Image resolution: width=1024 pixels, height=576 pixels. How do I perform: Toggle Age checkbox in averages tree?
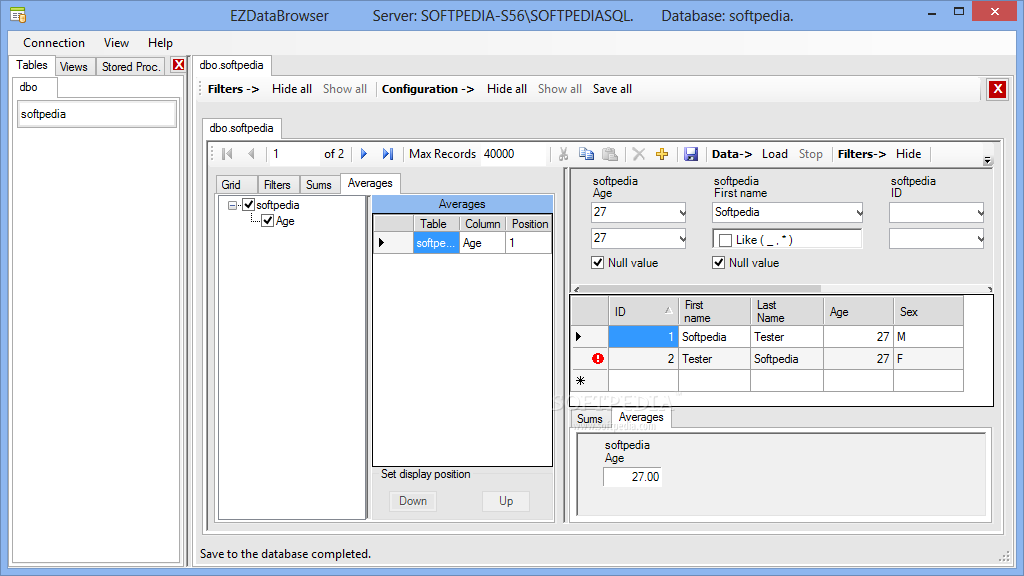(x=267, y=221)
